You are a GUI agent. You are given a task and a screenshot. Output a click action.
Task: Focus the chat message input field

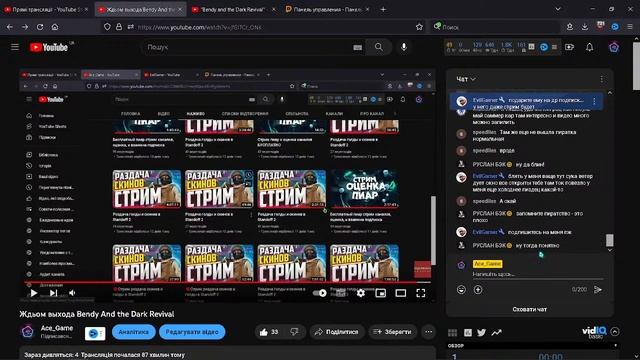tap(538, 274)
